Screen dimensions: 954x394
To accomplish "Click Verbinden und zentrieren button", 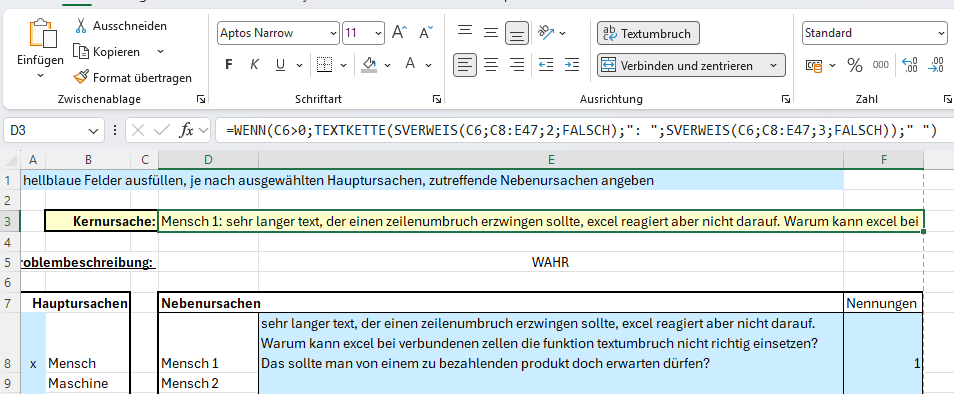I will coord(679,65).
